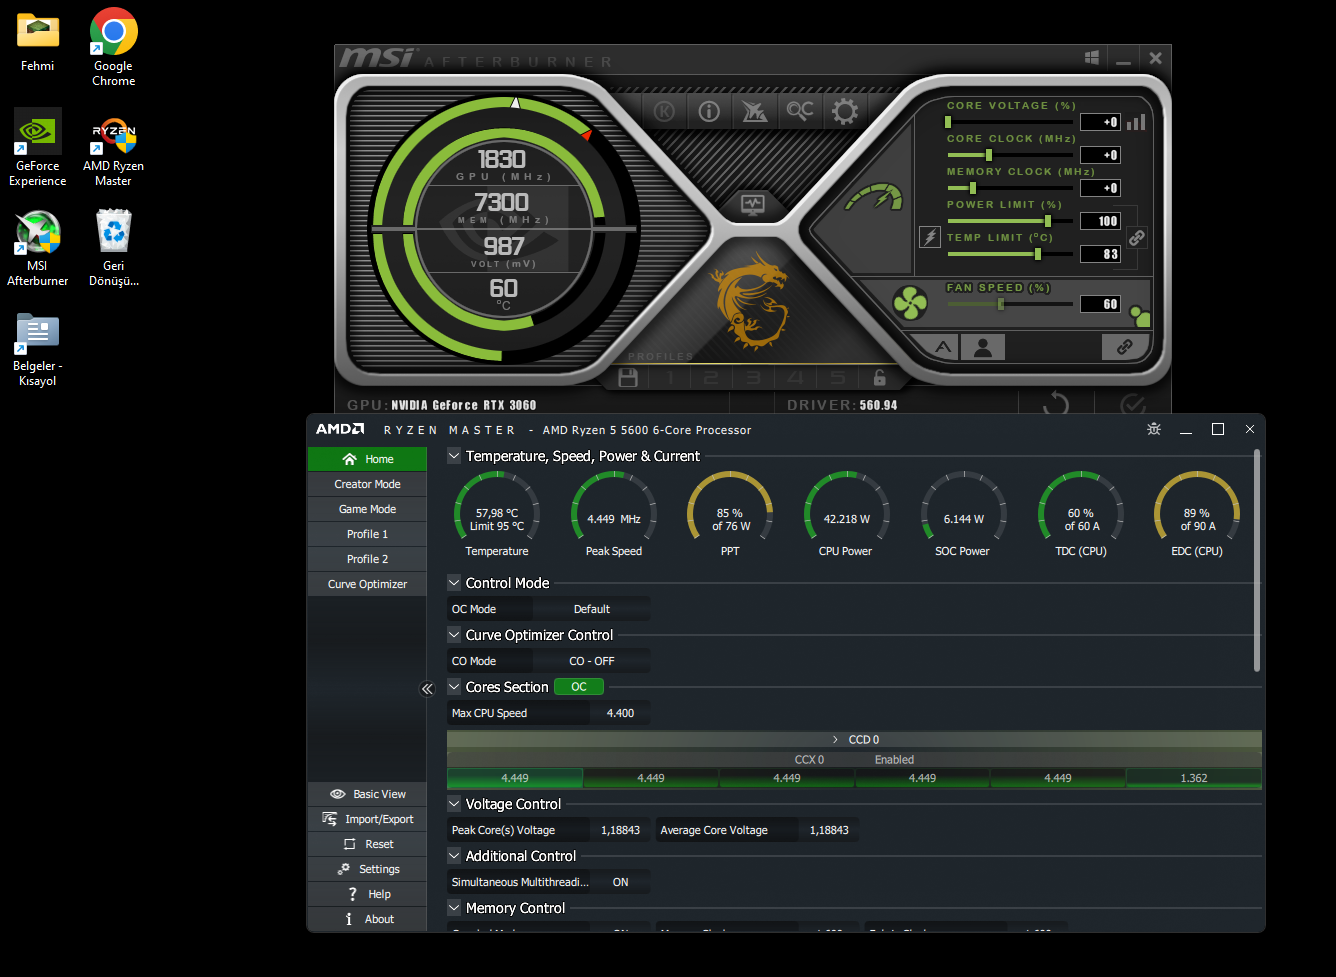This screenshot has height=977, width=1336.
Task: Select the Geri Dönüşüm recycle bin icon
Action: click(x=113, y=247)
